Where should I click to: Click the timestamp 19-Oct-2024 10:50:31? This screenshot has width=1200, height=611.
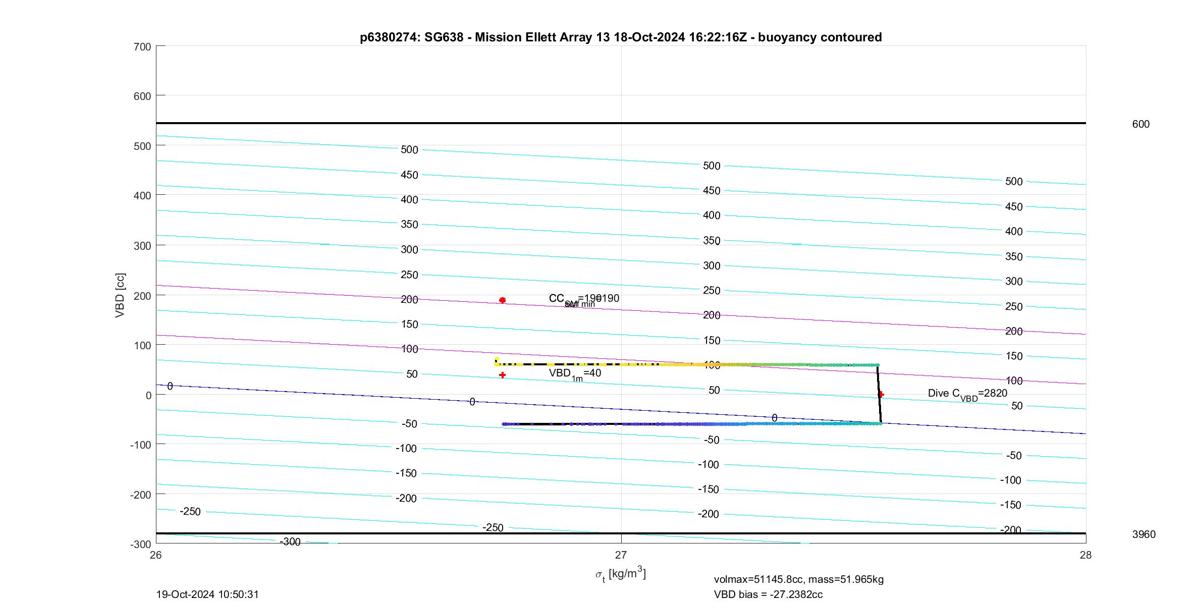pyautogui.click(x=208, y=594)
